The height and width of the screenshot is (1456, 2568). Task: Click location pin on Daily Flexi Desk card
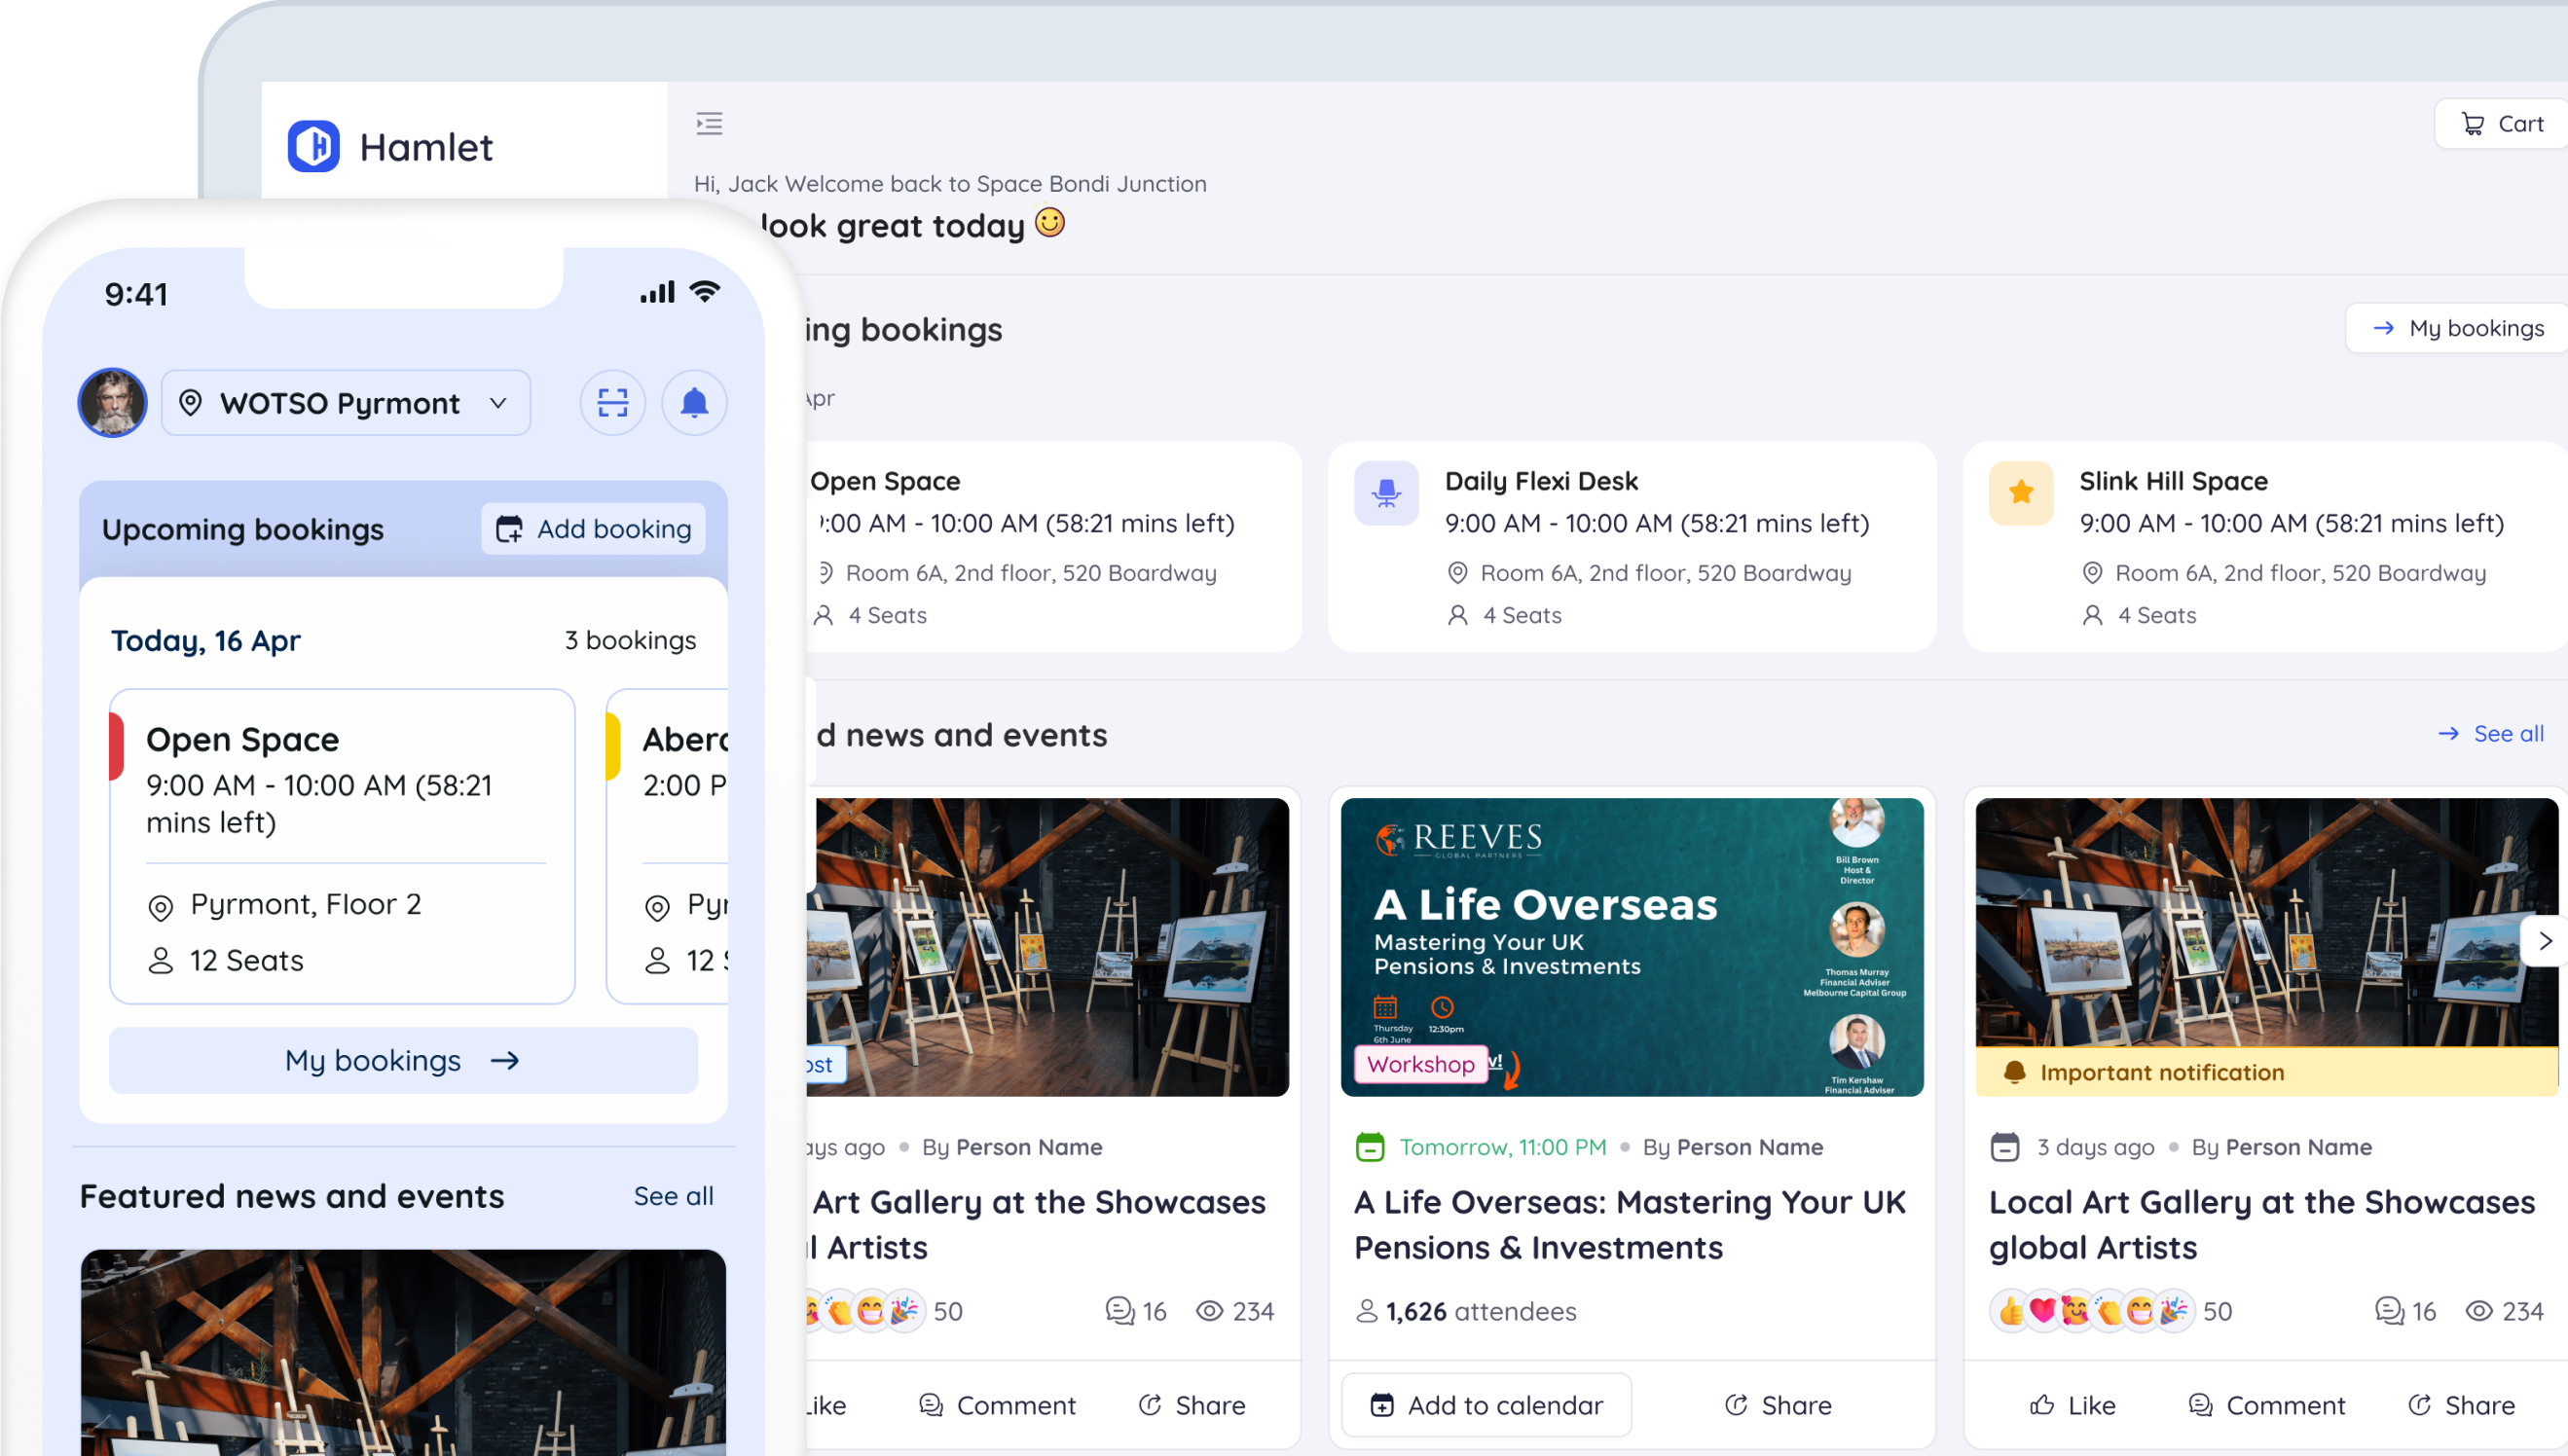point(1458,573)
